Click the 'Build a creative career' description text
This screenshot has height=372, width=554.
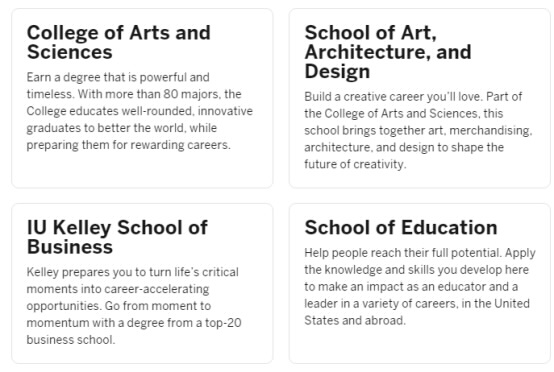(418, 130)
